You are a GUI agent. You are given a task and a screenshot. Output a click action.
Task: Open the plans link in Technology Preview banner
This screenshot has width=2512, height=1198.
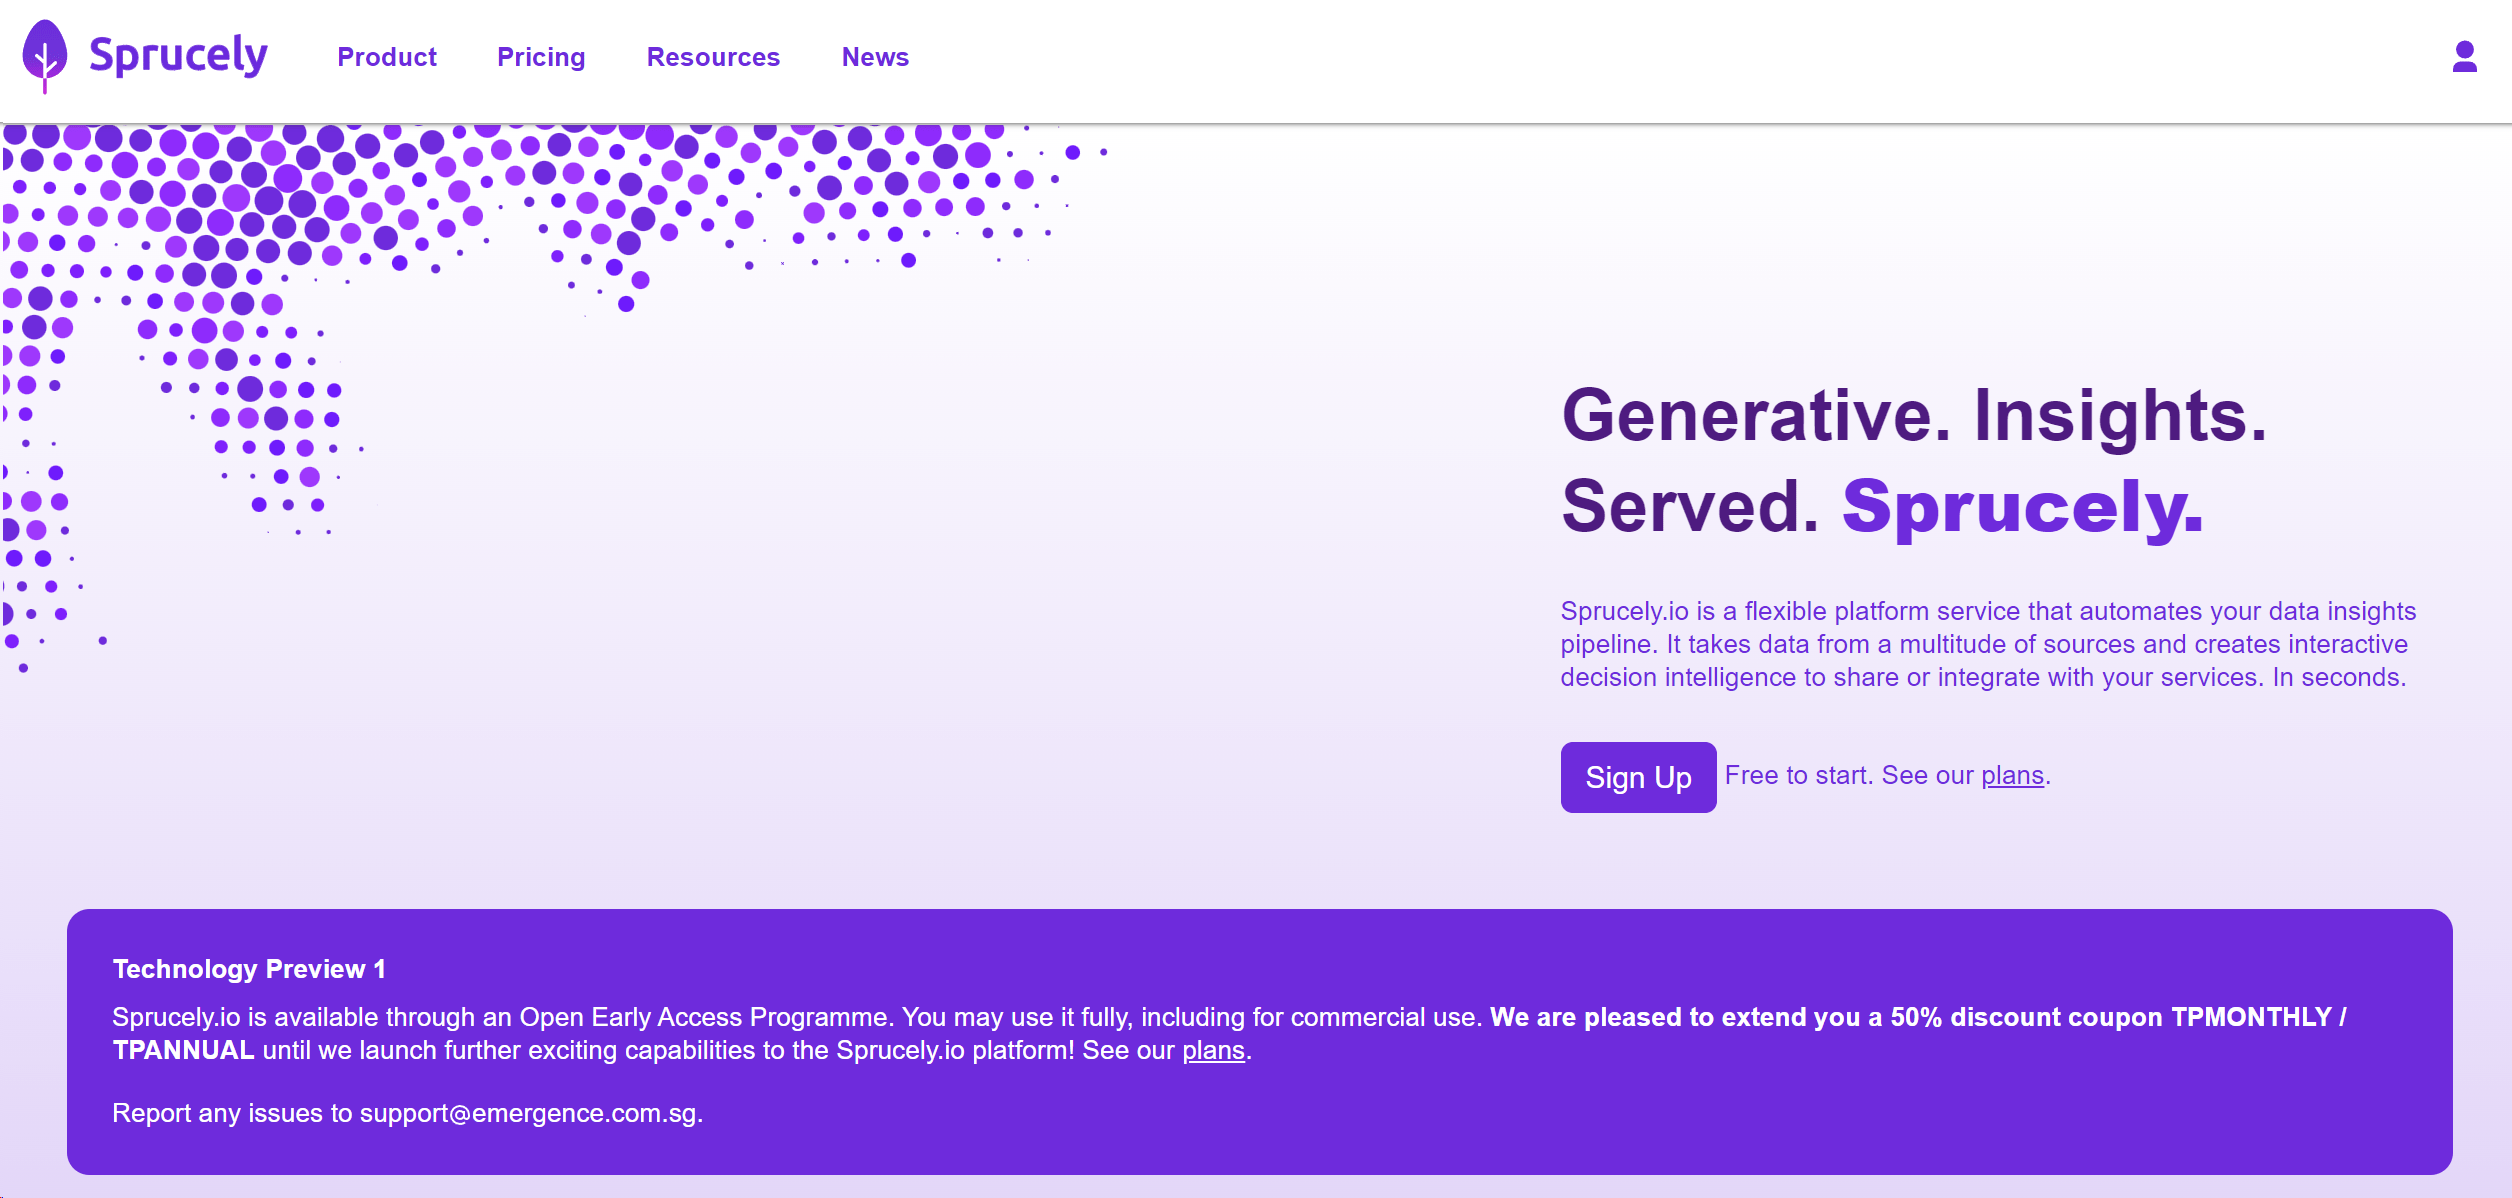pyautogui.click(x=1213, y=1050)
